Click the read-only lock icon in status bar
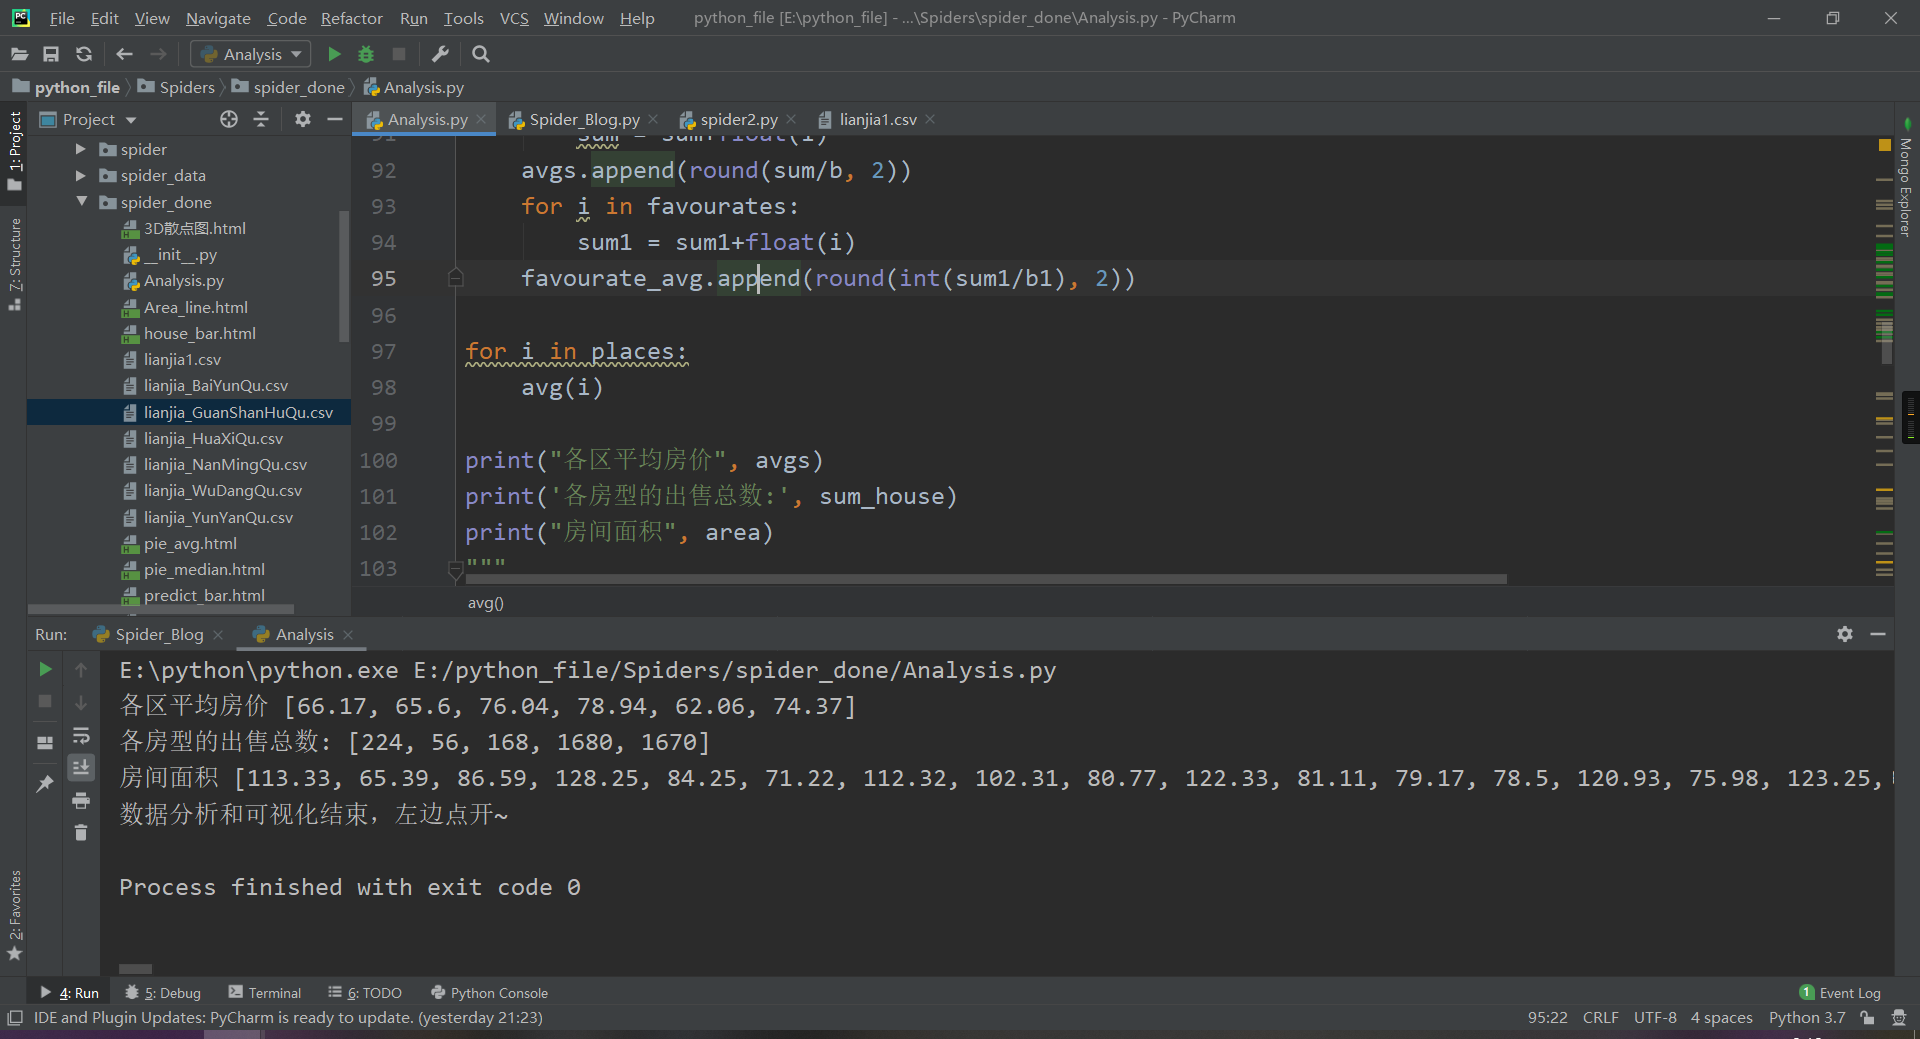This screenshot has width=1920, height=1039. click(x=1867, y=1017)
